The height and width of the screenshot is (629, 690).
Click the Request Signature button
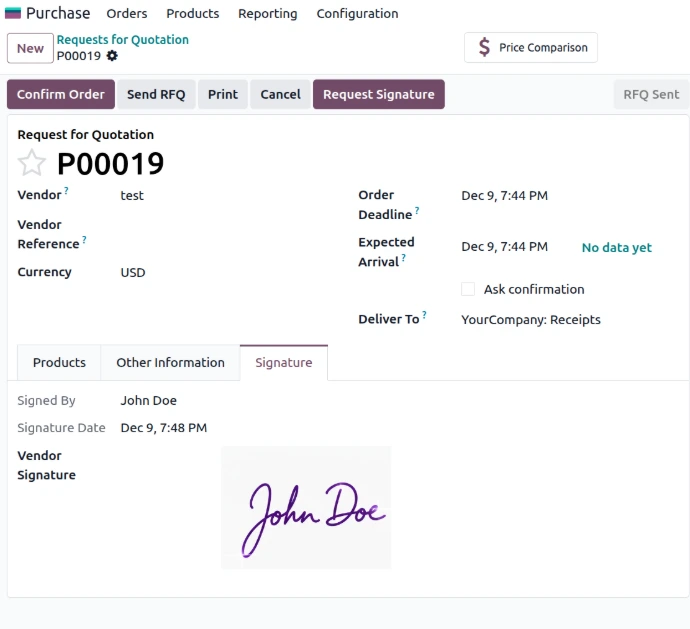(x=378, y=94)
